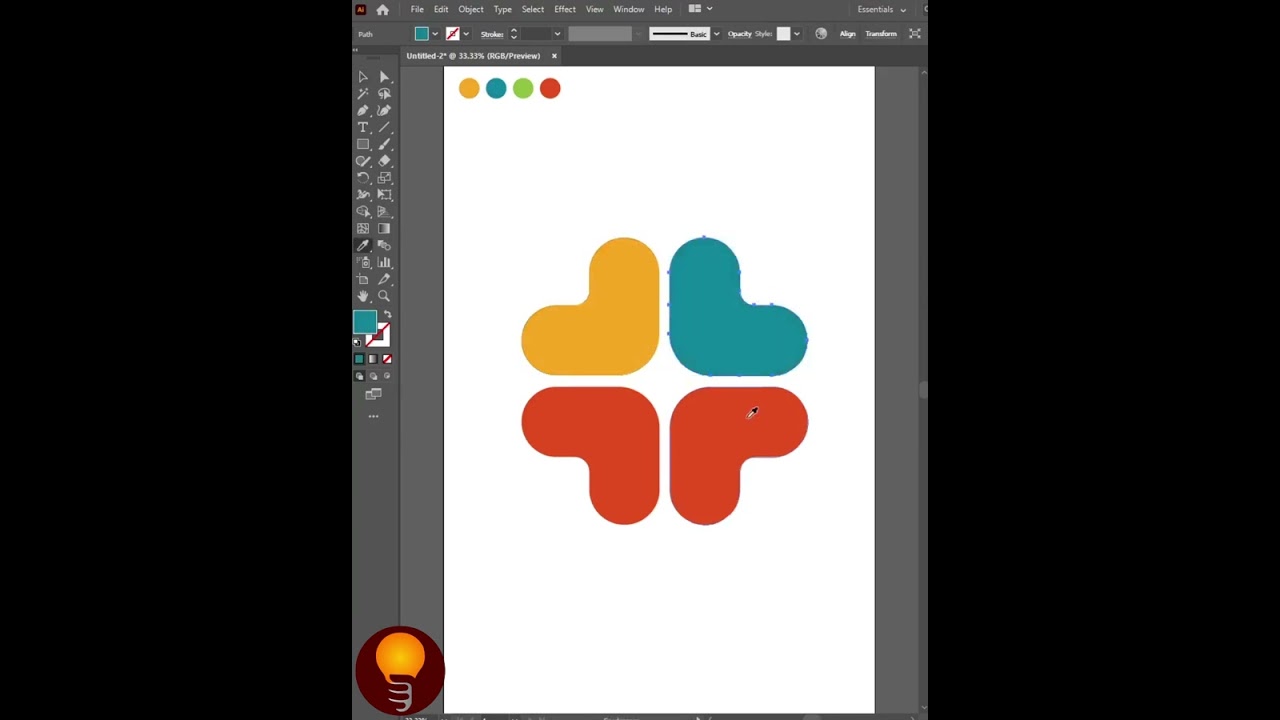Choose the Blend tool
This screenshot has height=720, width=1280.
pyautogui.click(x=384, y=246)
